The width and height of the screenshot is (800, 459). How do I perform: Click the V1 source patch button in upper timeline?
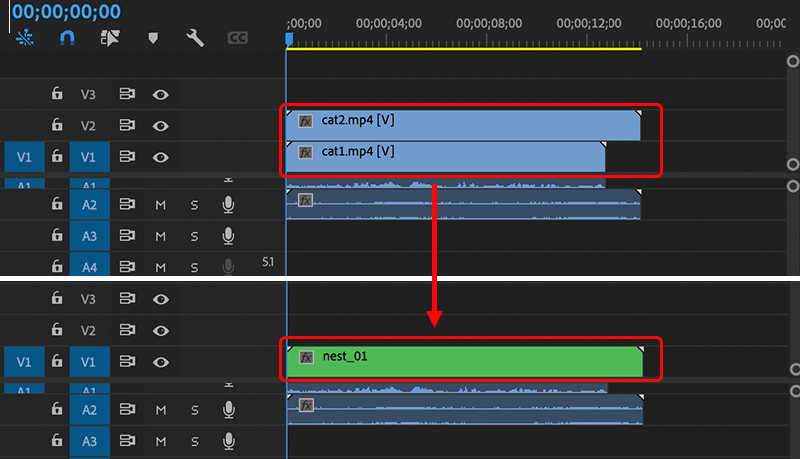point(24,157)
